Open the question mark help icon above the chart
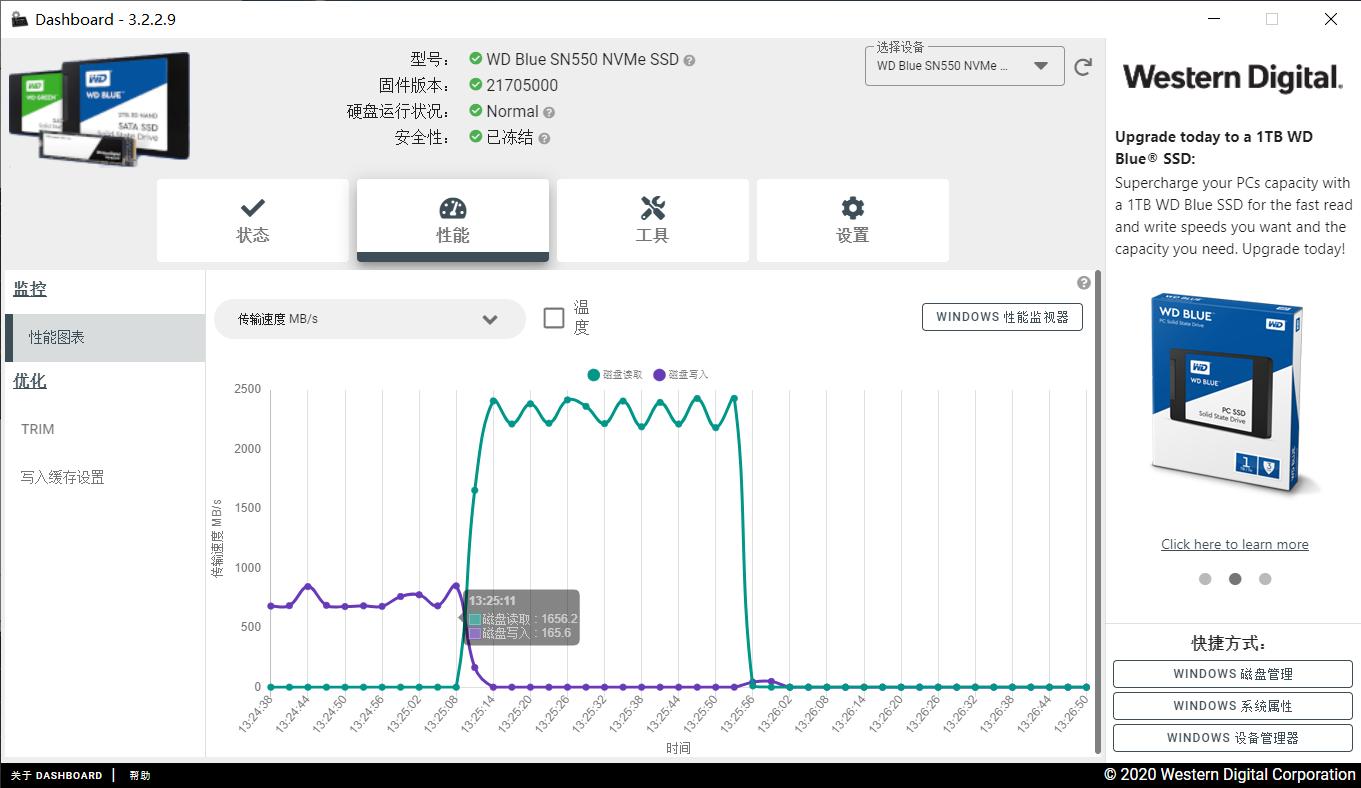This screenshot has height=788, width=1361. (x=1083, y=282)
